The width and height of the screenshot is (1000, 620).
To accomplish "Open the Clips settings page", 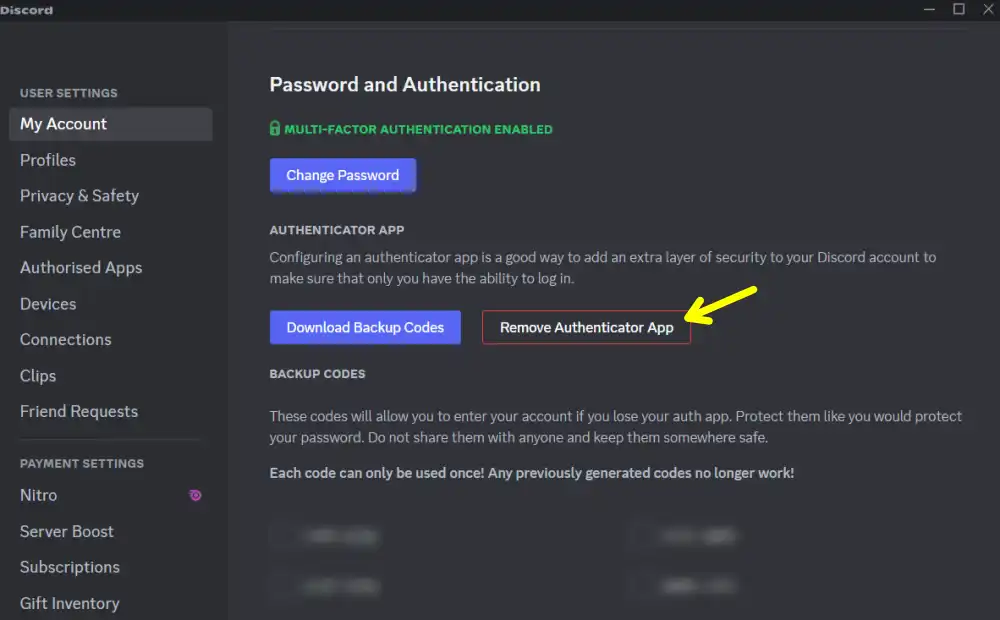I will pyautogui.click(x=38, y=376).
